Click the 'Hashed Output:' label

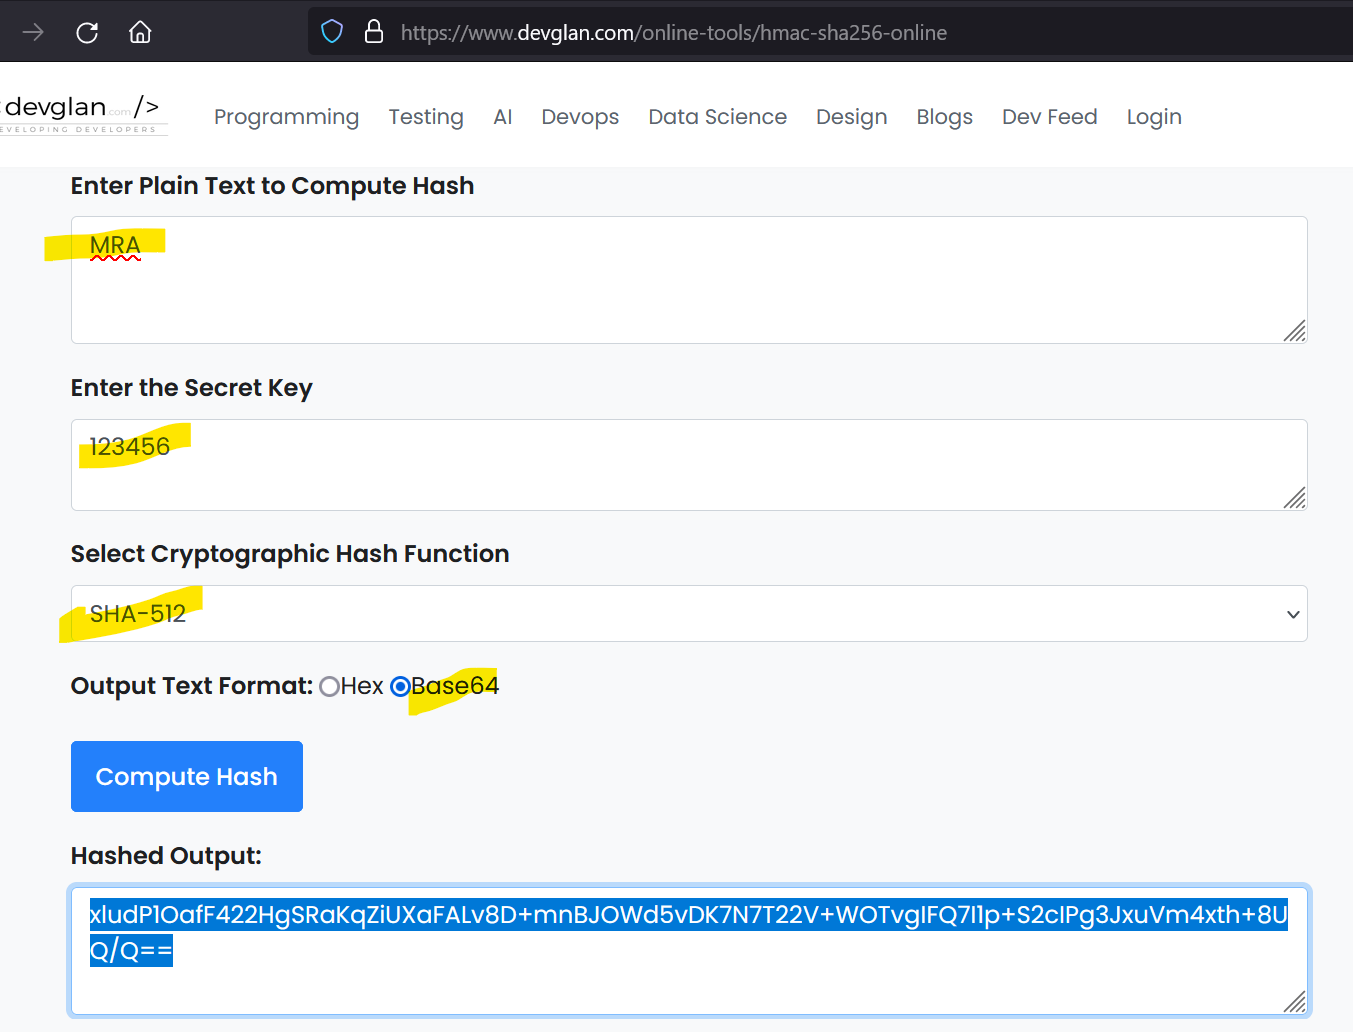click(x=166, y=856)
